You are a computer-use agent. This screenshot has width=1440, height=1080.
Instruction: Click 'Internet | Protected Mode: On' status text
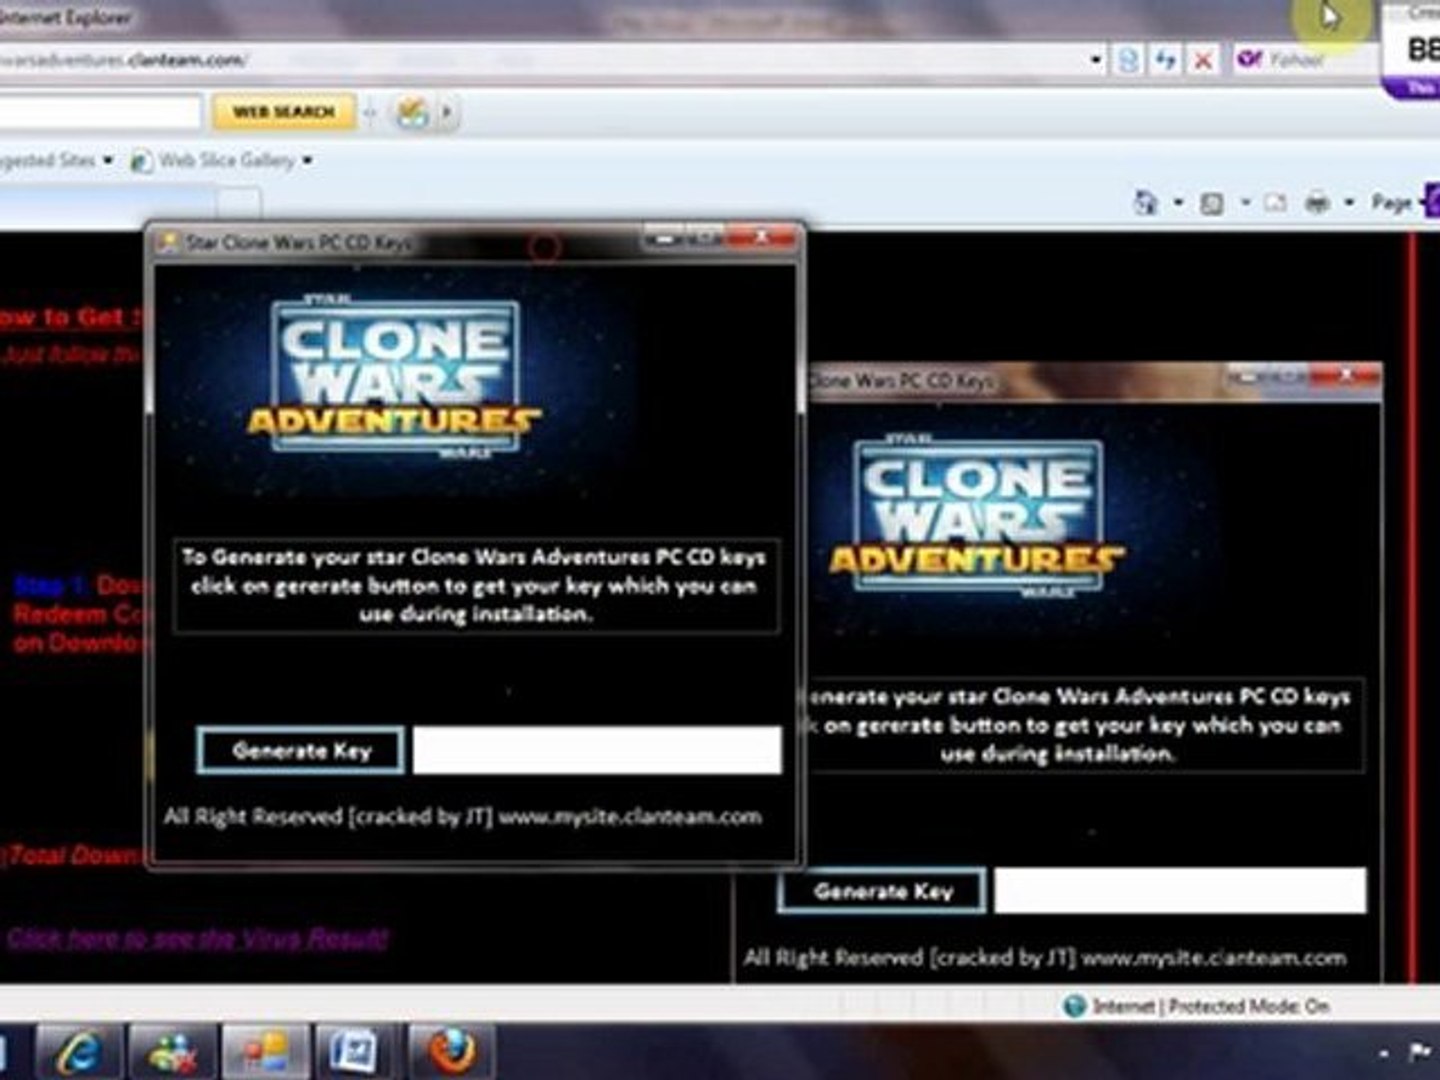point(1211,1006)
